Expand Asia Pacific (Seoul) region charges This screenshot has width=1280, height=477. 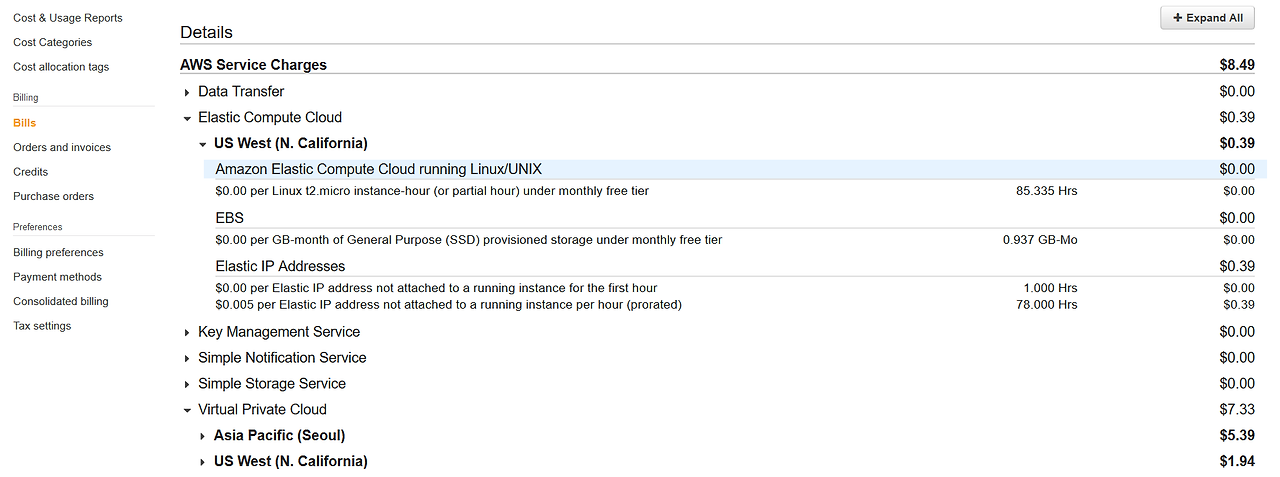tap(203, 436)
